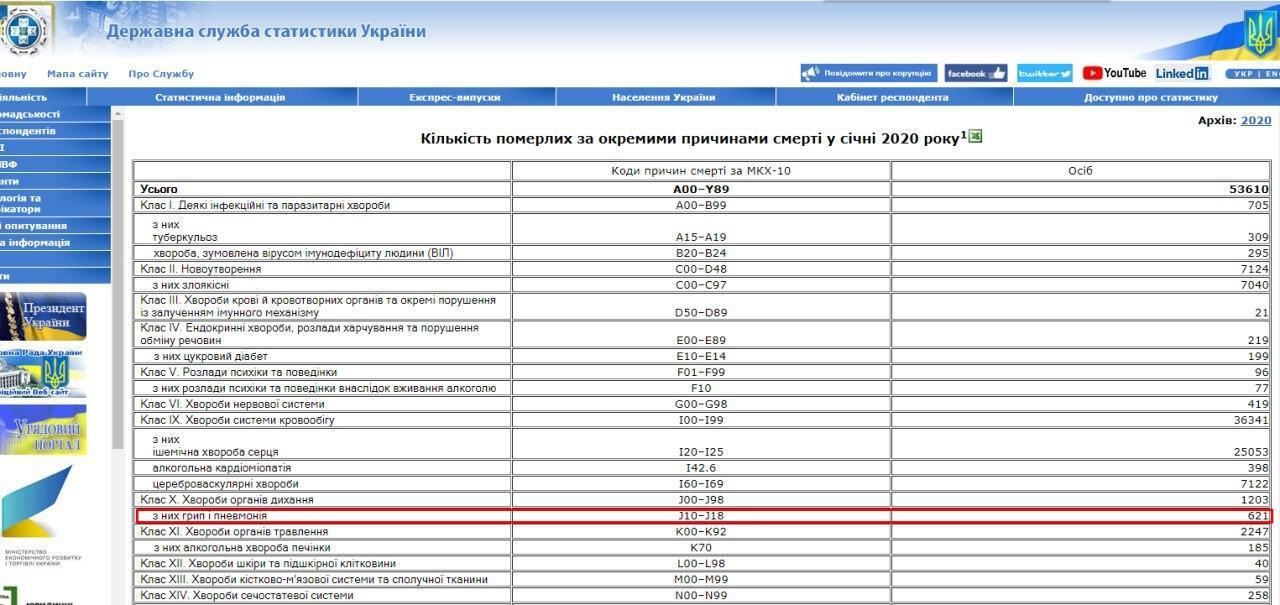Click the left sidebar item ending 'ВФ'
Screen dimensions: 1280x605
coord(55,165)
